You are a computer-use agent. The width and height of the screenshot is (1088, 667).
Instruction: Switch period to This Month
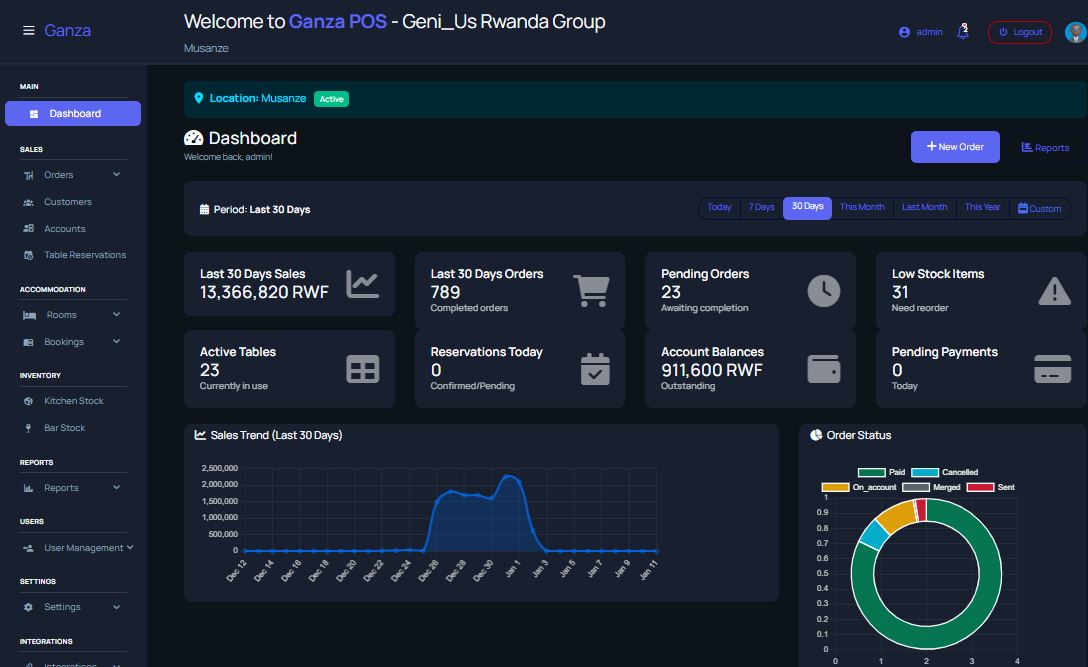pyautogui.click(x=862, y=207)
